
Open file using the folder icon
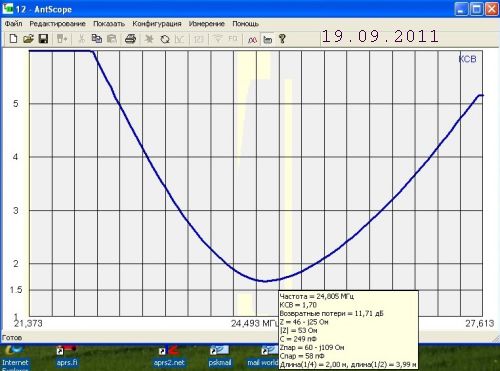coord(28,39)
